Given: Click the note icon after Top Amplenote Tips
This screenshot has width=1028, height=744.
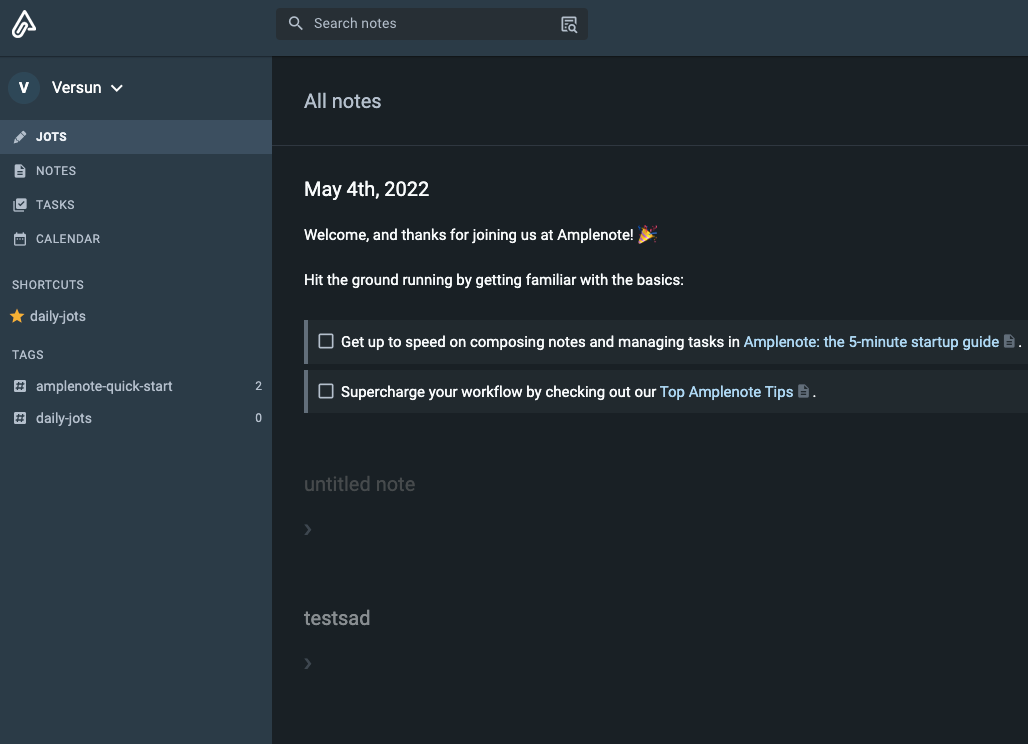Looking at the screenshot, I should (803, 392).
